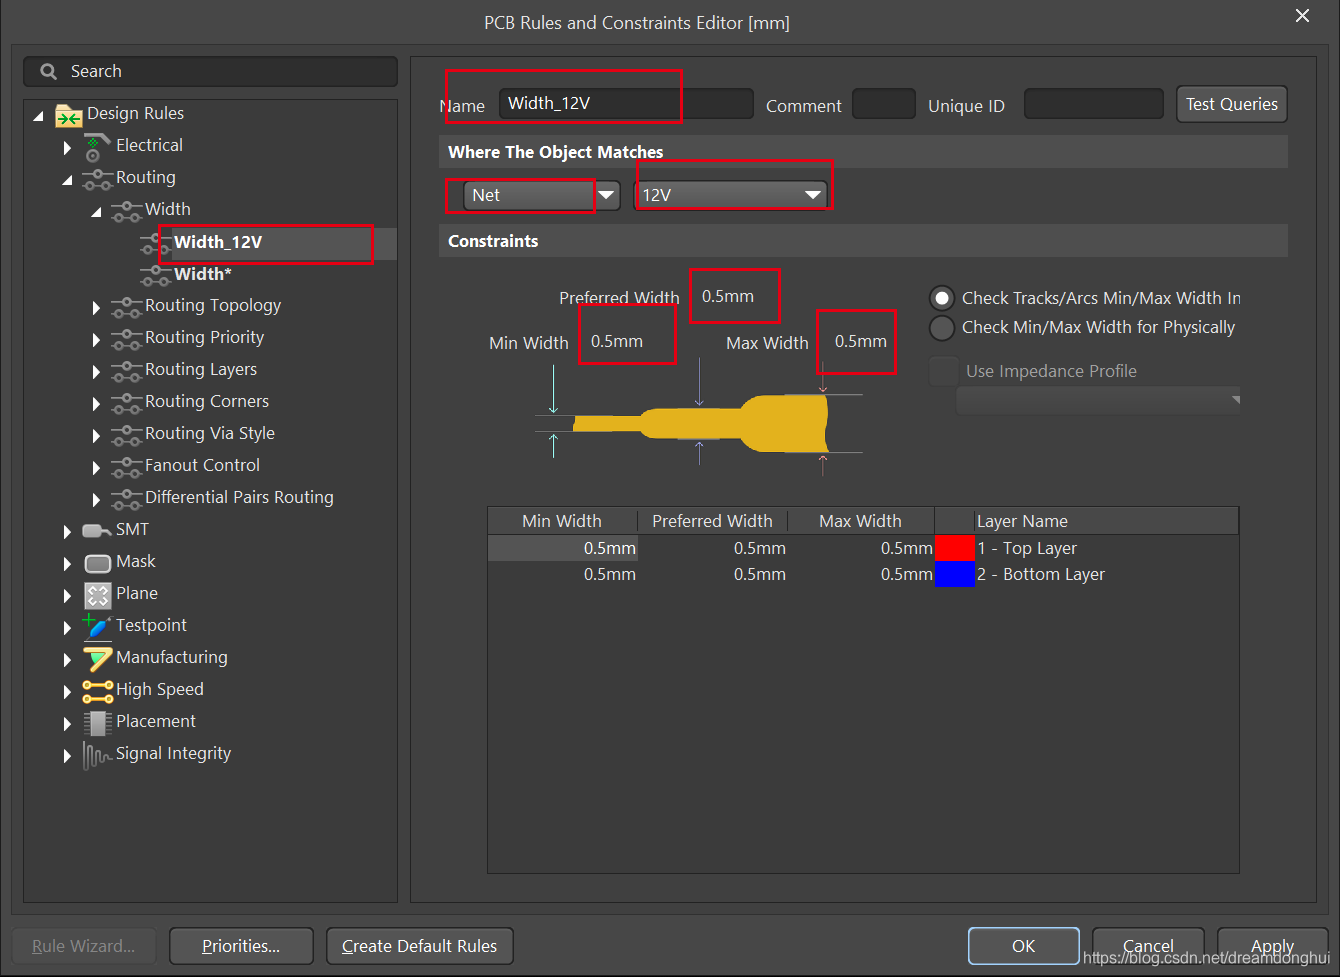Click the Plane category icon
Viewport: 1340px width, 977px height.
(x=97, y=595)
